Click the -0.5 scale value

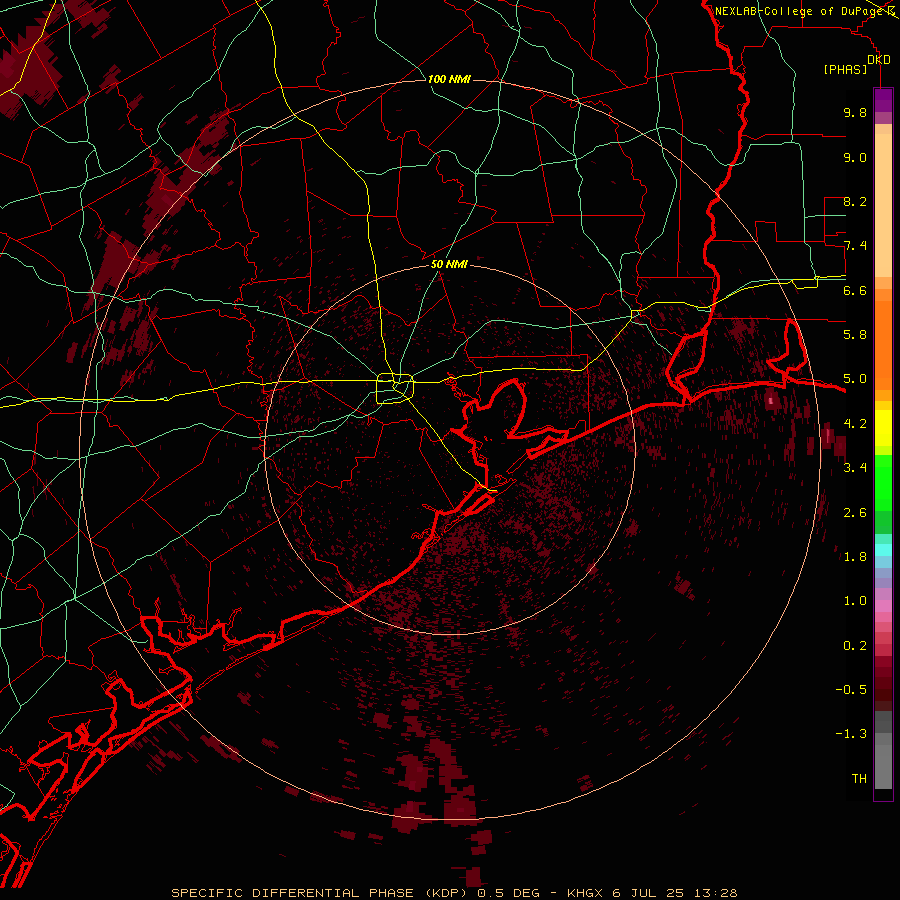pos(851,689)
